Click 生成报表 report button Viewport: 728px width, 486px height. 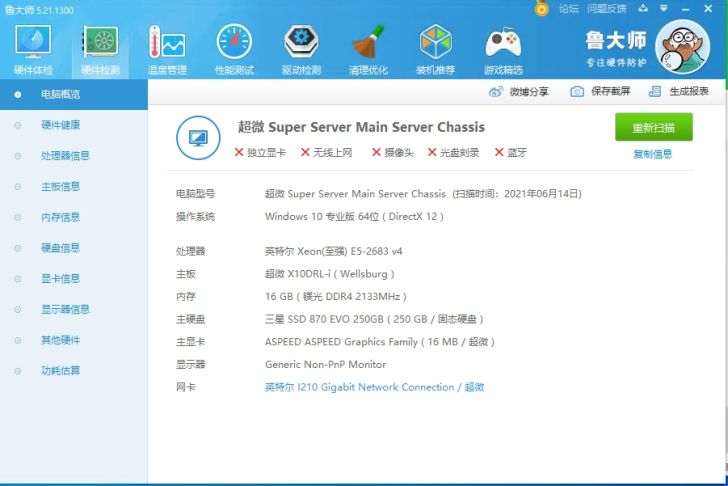(x=679, y=91)
